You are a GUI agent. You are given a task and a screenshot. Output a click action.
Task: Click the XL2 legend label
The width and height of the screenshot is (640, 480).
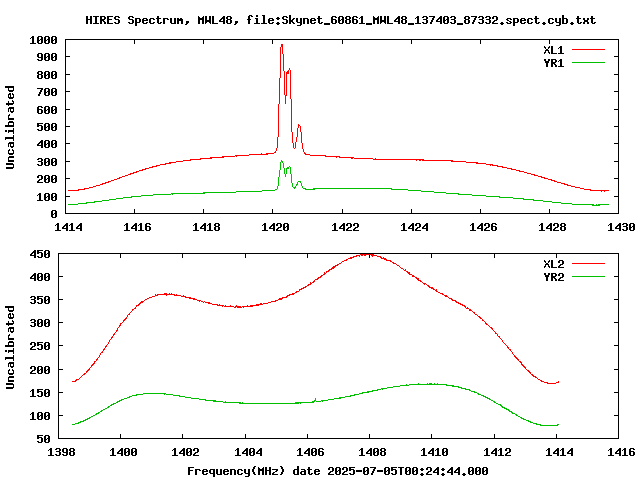pos(553,264)
